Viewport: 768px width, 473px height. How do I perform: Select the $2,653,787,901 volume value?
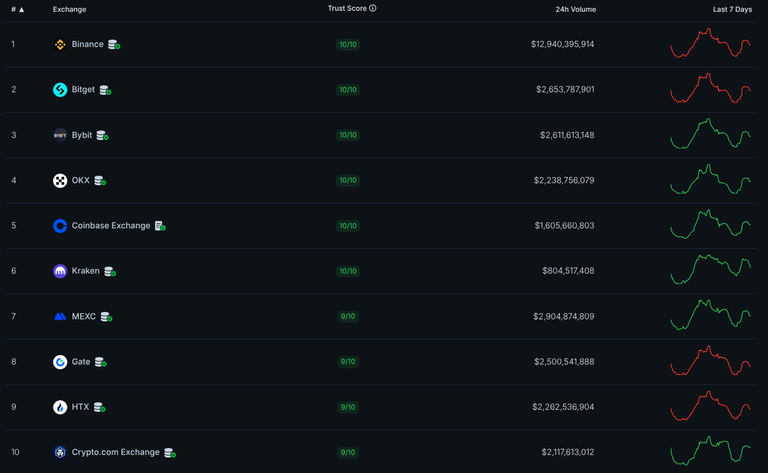coord(565,90)
